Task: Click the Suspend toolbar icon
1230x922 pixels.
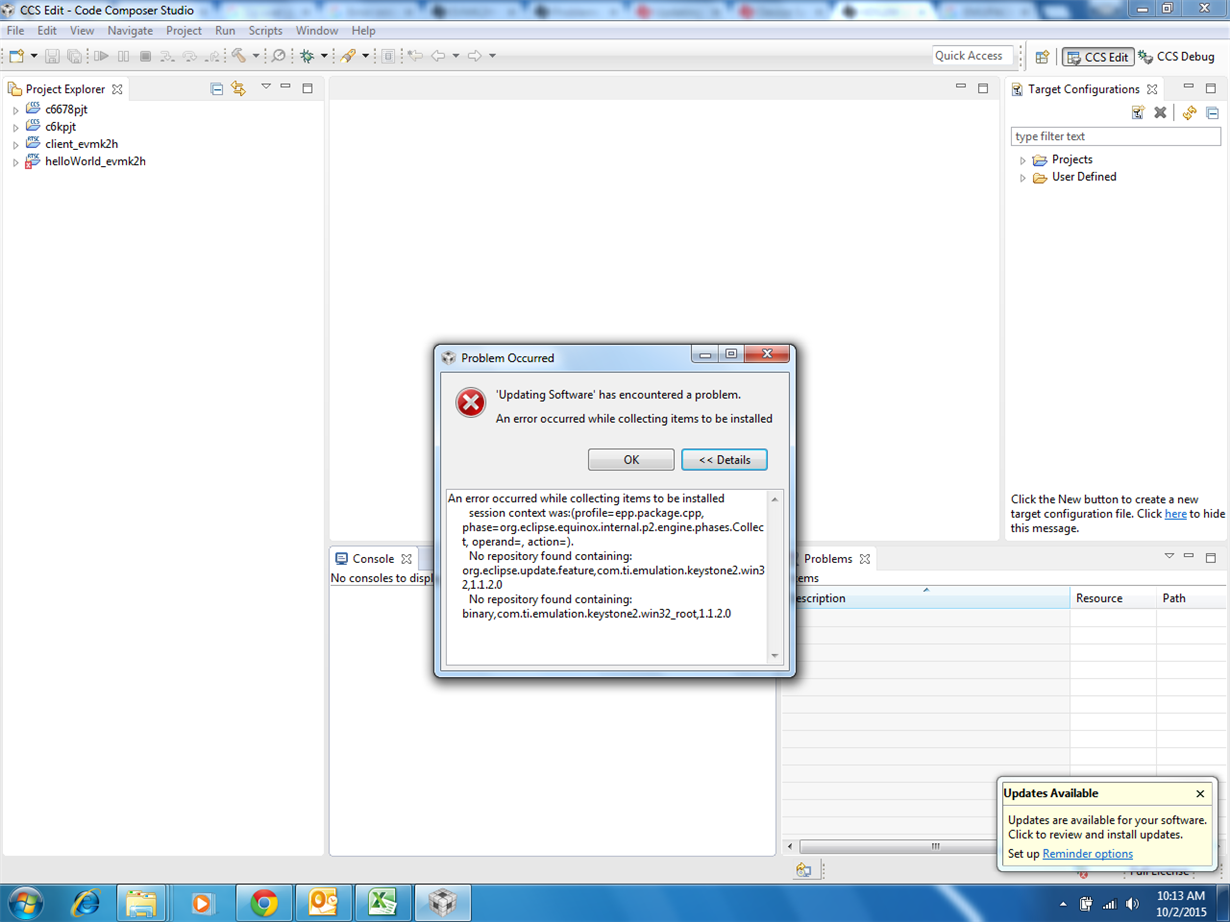Action: 123,56
